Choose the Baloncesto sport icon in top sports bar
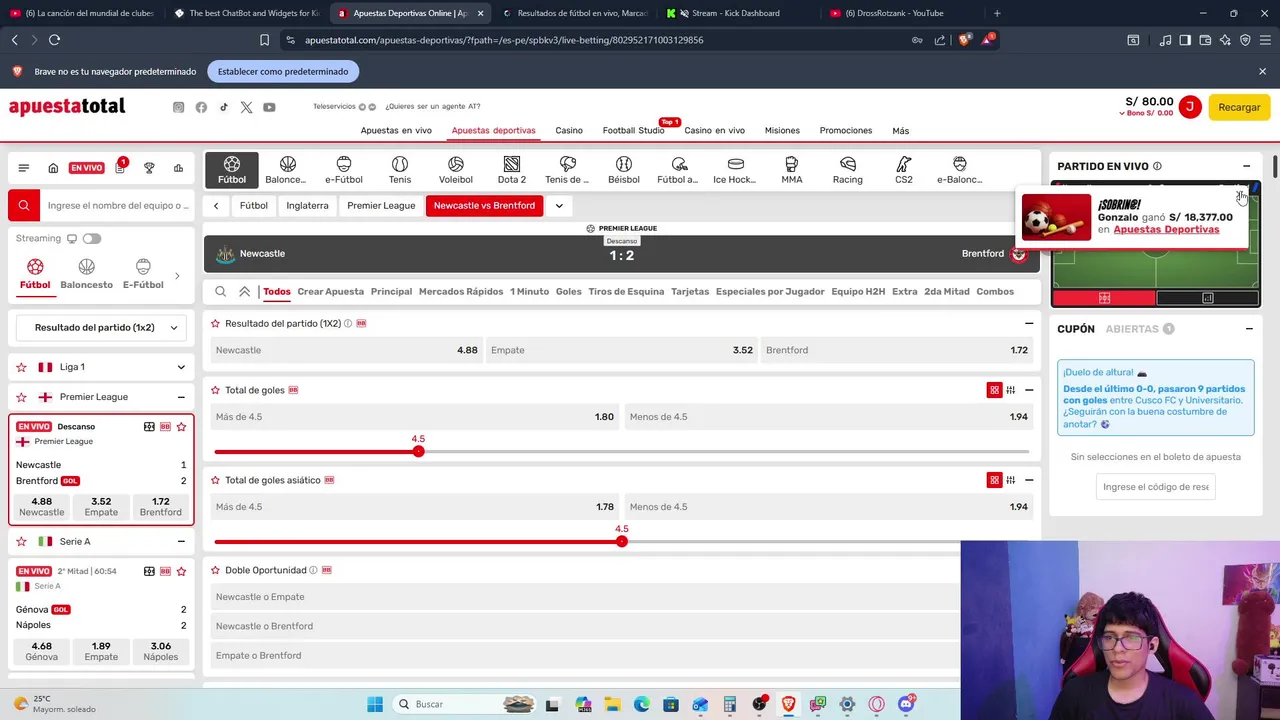The height and width of the screenshot is (720, 1280). 287,170
